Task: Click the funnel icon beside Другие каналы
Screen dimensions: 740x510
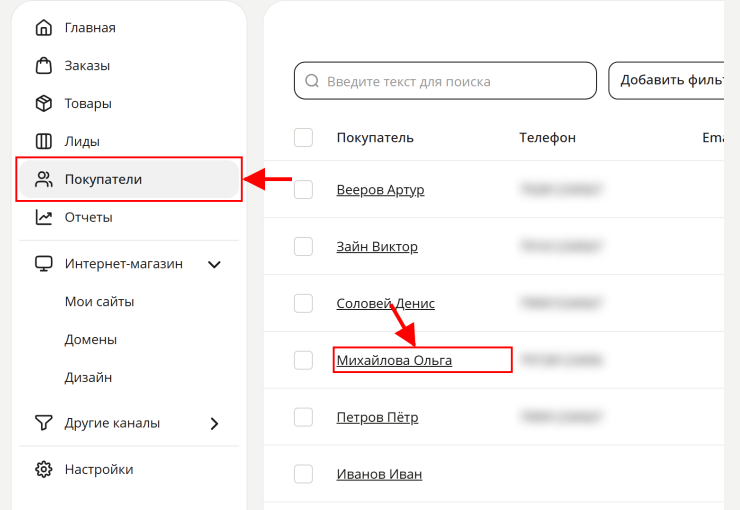Action: pyautogui.click(x=43, y=423)
